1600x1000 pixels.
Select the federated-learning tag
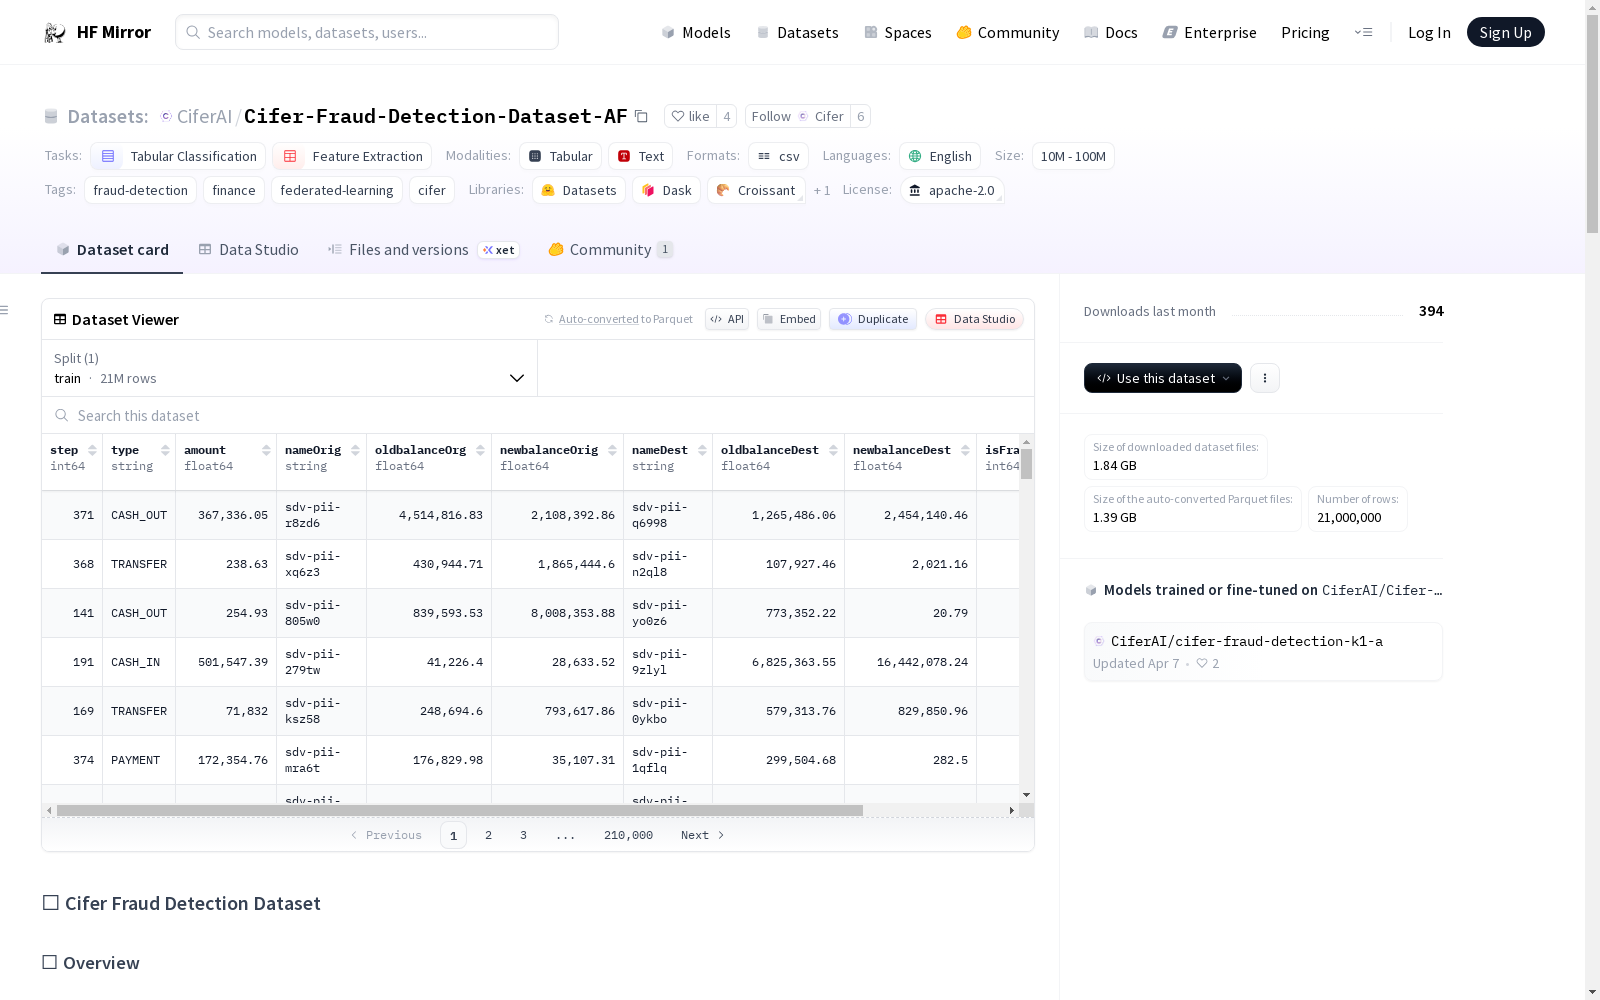coord(337,190)
